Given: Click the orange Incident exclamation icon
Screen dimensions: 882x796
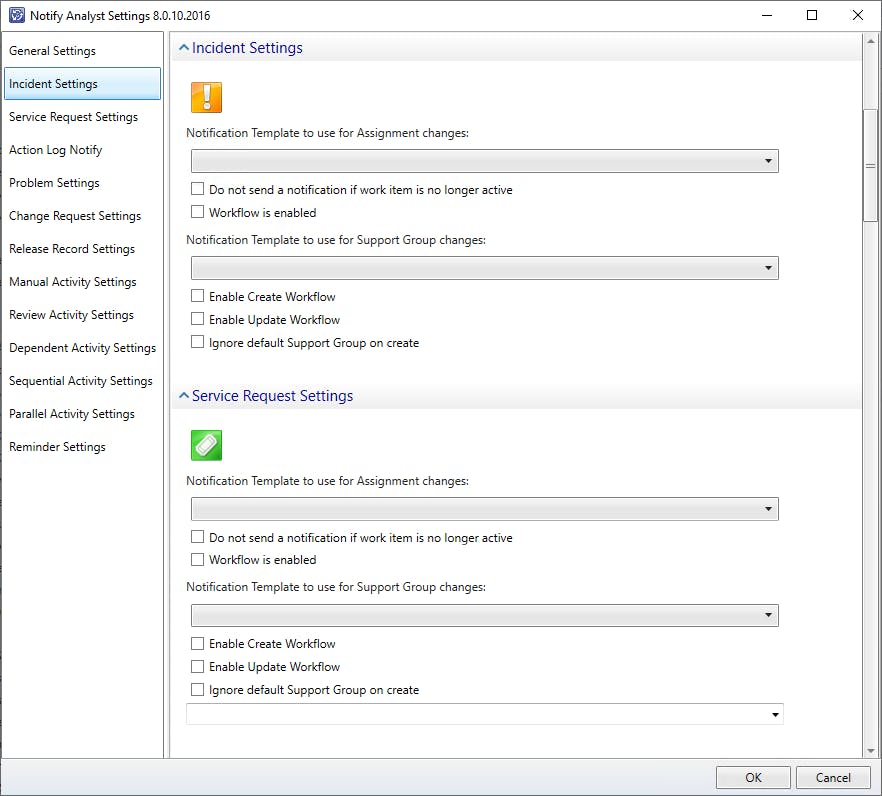Looking at the screenshot, I should pyautogui.click(x=206, y=97).
